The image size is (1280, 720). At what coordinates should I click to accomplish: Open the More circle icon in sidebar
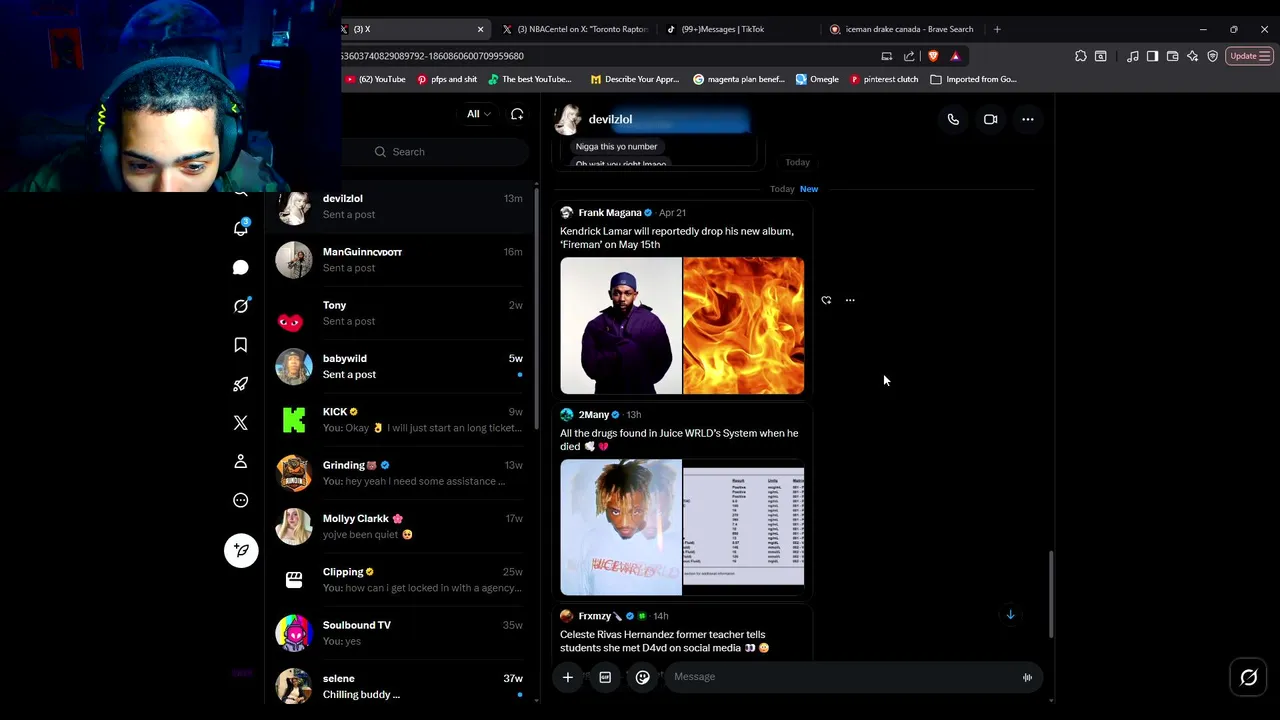[241, 500]
